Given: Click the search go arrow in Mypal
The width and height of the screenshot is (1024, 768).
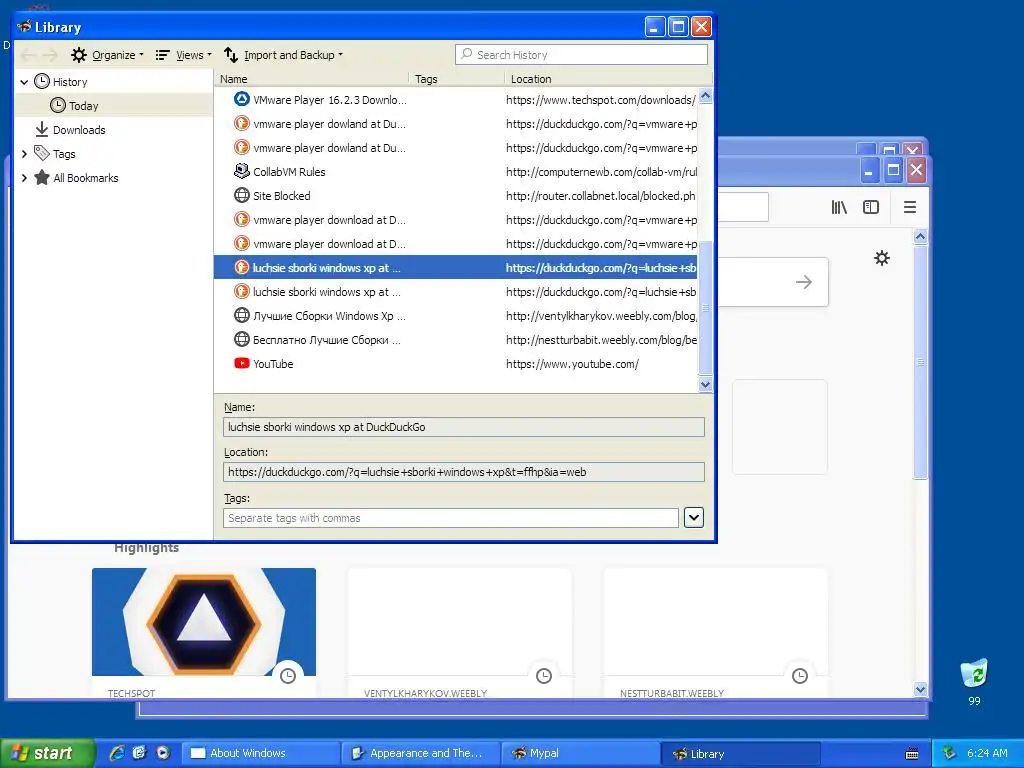Looking at the screenshot, I should [x=804, y=282].
